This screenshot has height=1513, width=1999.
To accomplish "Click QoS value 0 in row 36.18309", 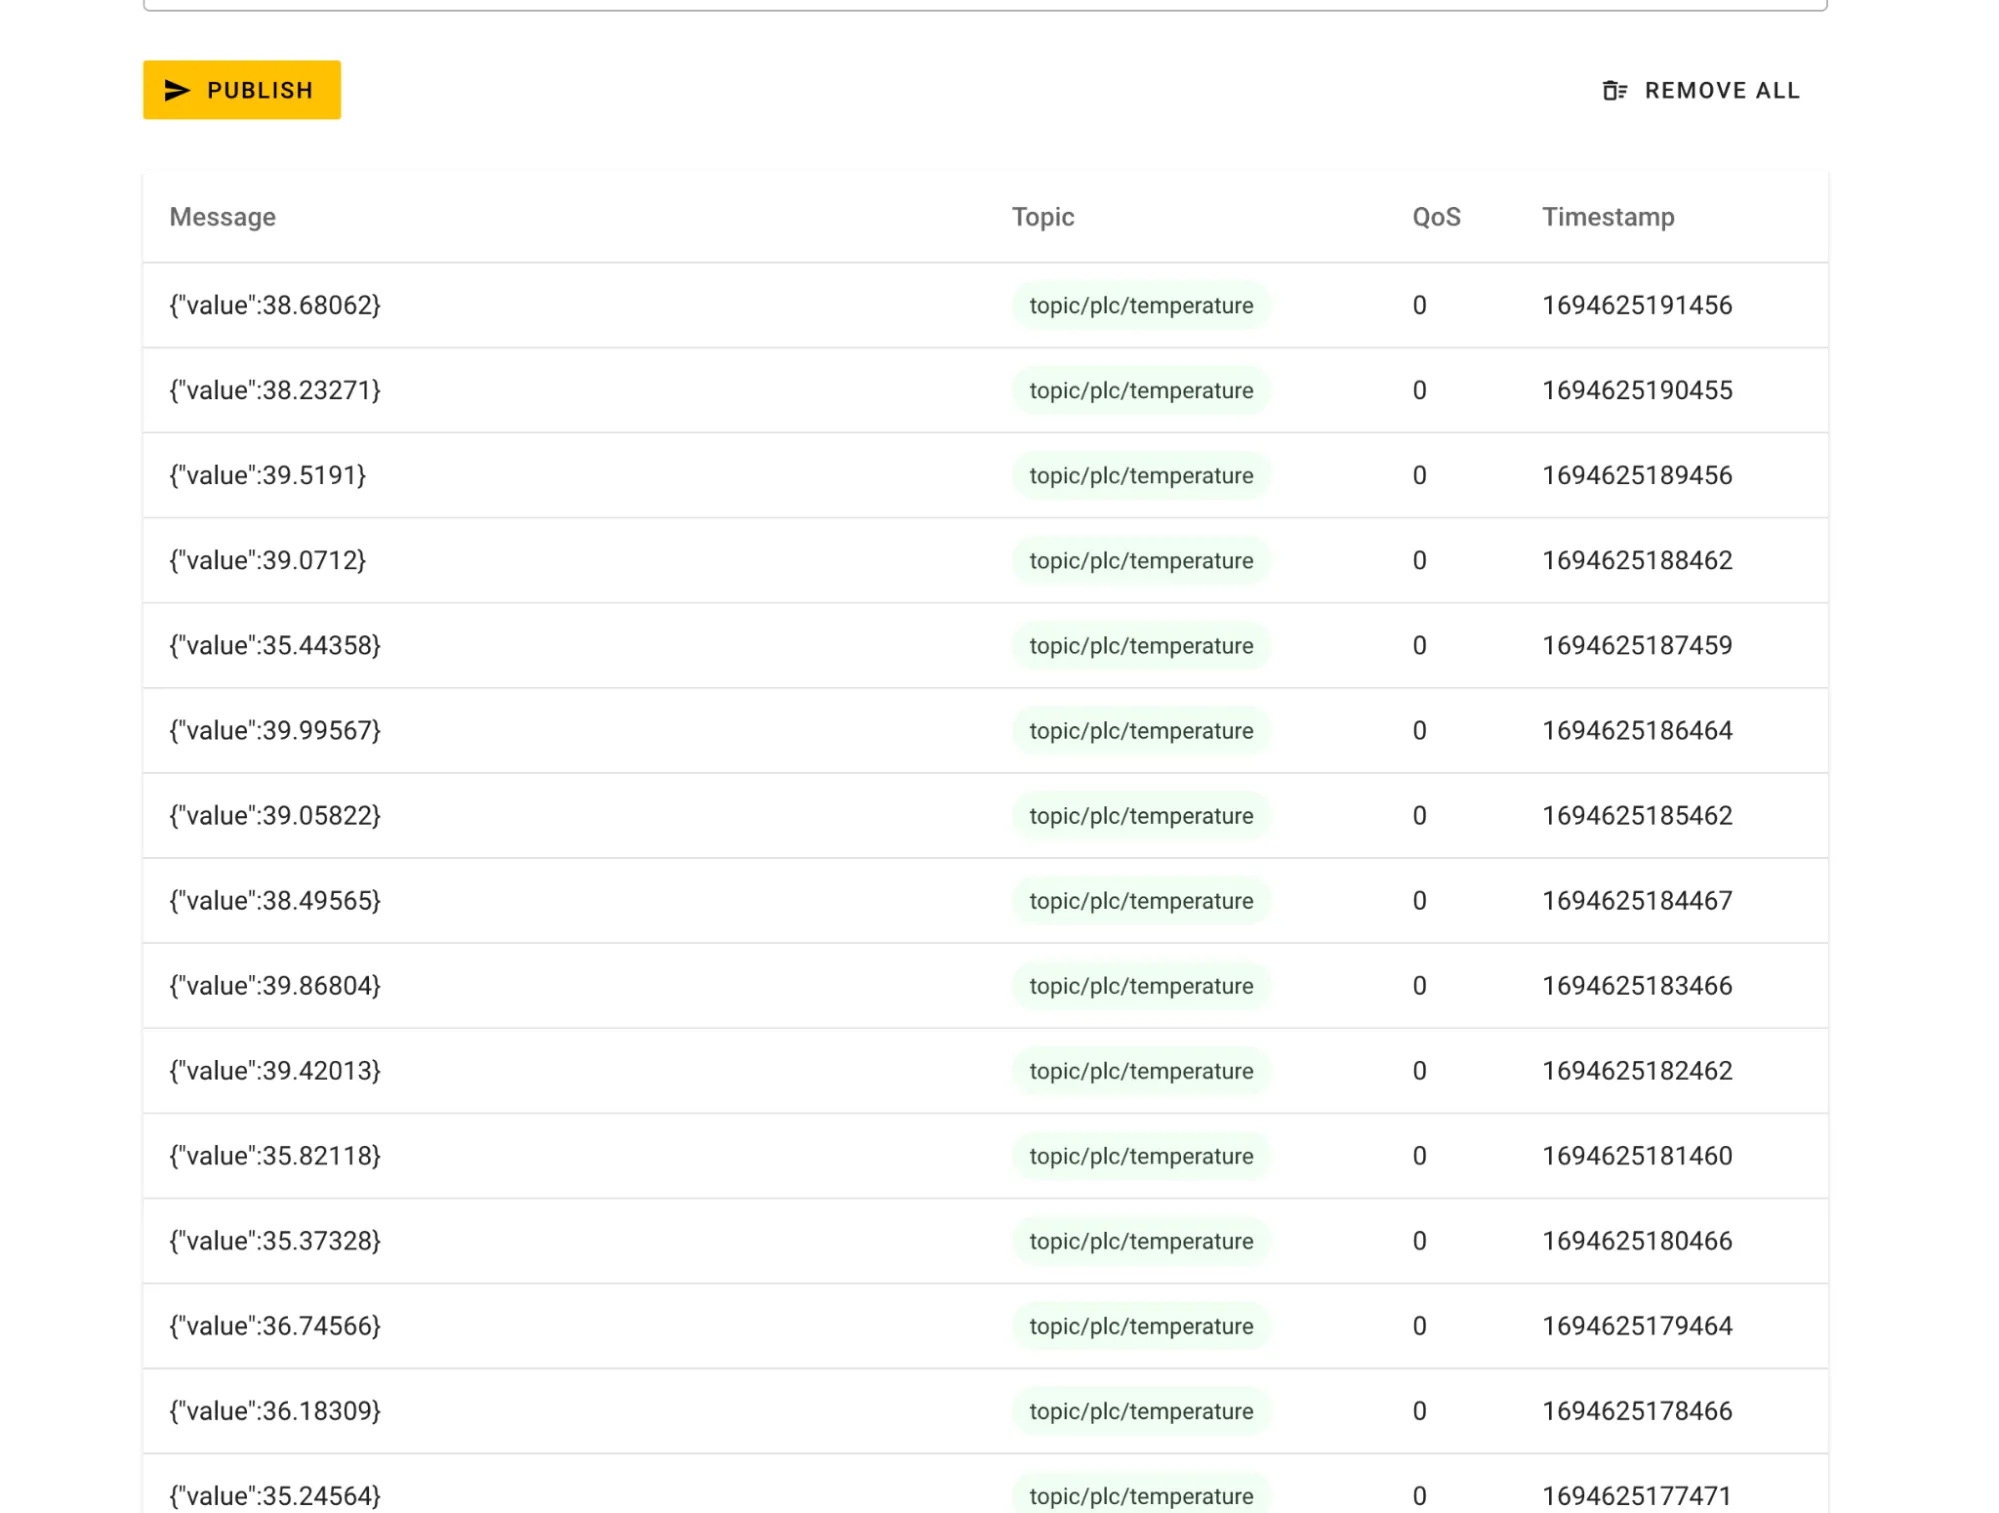I will [x=1419, y=1410].
